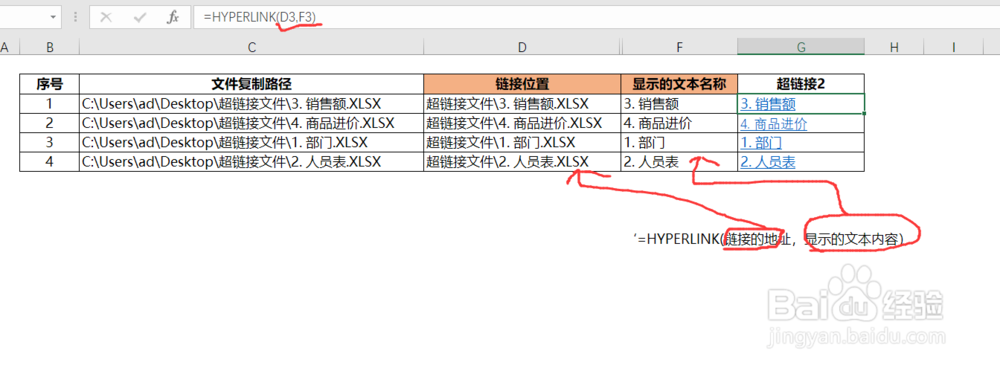Select display name cell '3. 销售额' in column F

[679, 103]
